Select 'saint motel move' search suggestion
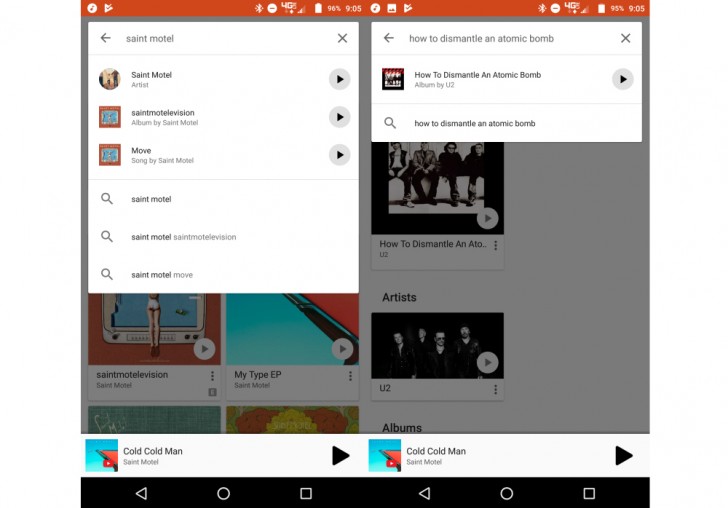Viewport: 728px width, 508px height. (162, 275)
